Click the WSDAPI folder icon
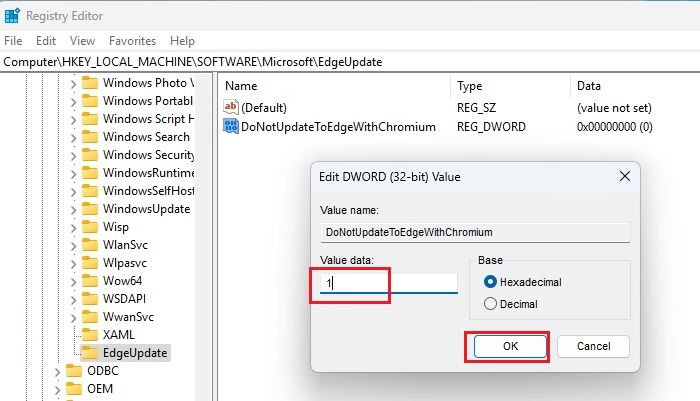Screen dimensions: 700x401 (x=90, y=299)
